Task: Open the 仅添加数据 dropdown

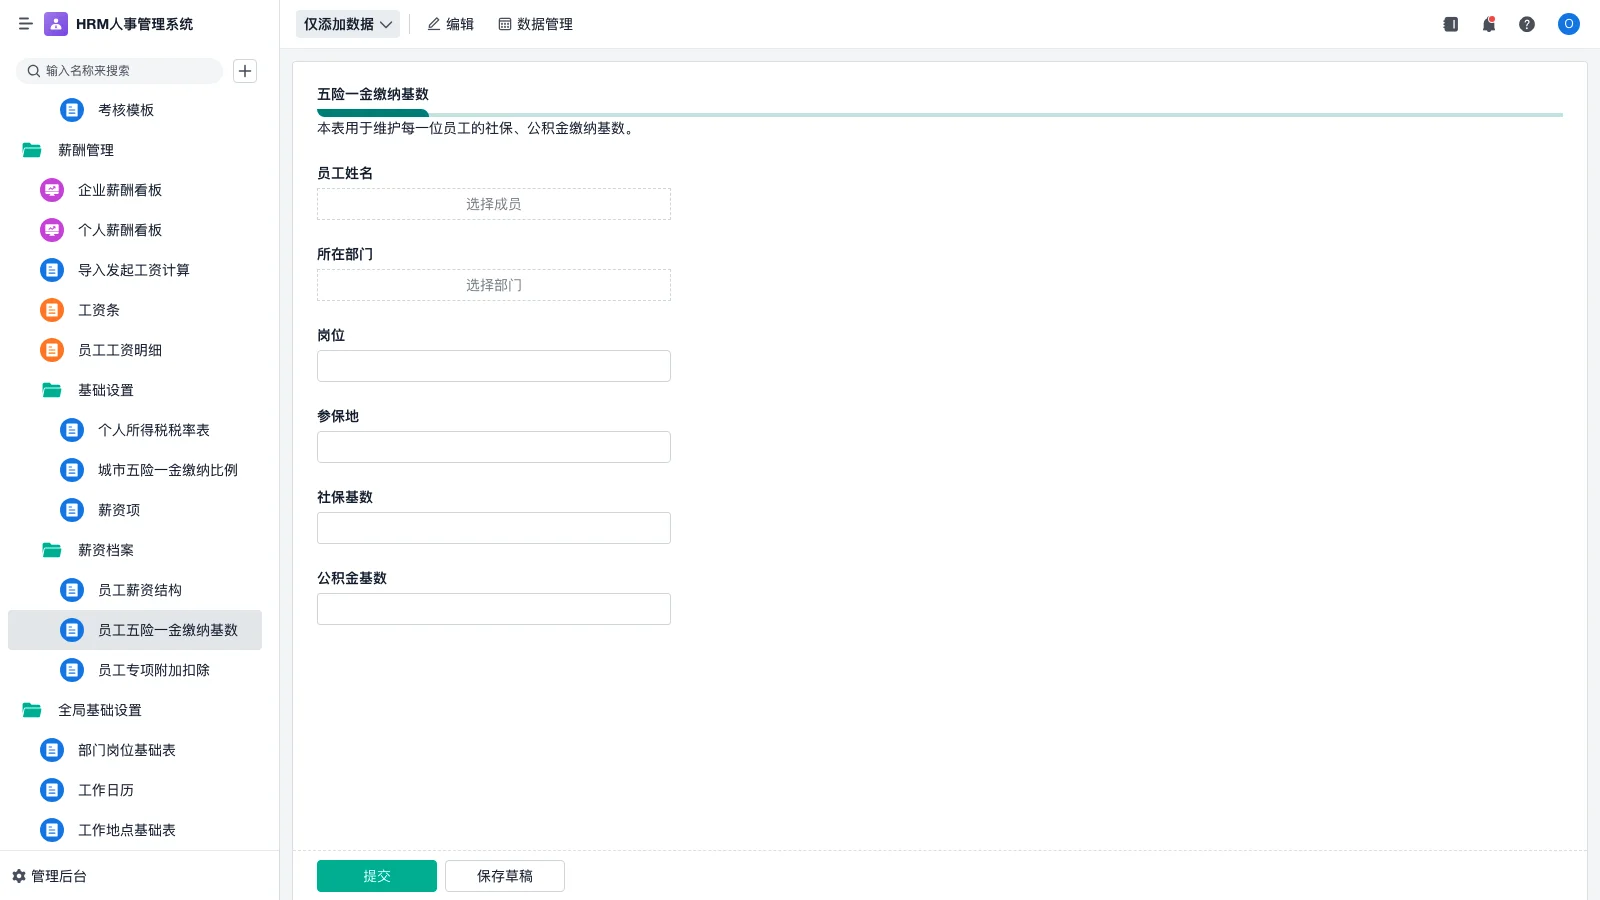Action: (x=347, y=24)
